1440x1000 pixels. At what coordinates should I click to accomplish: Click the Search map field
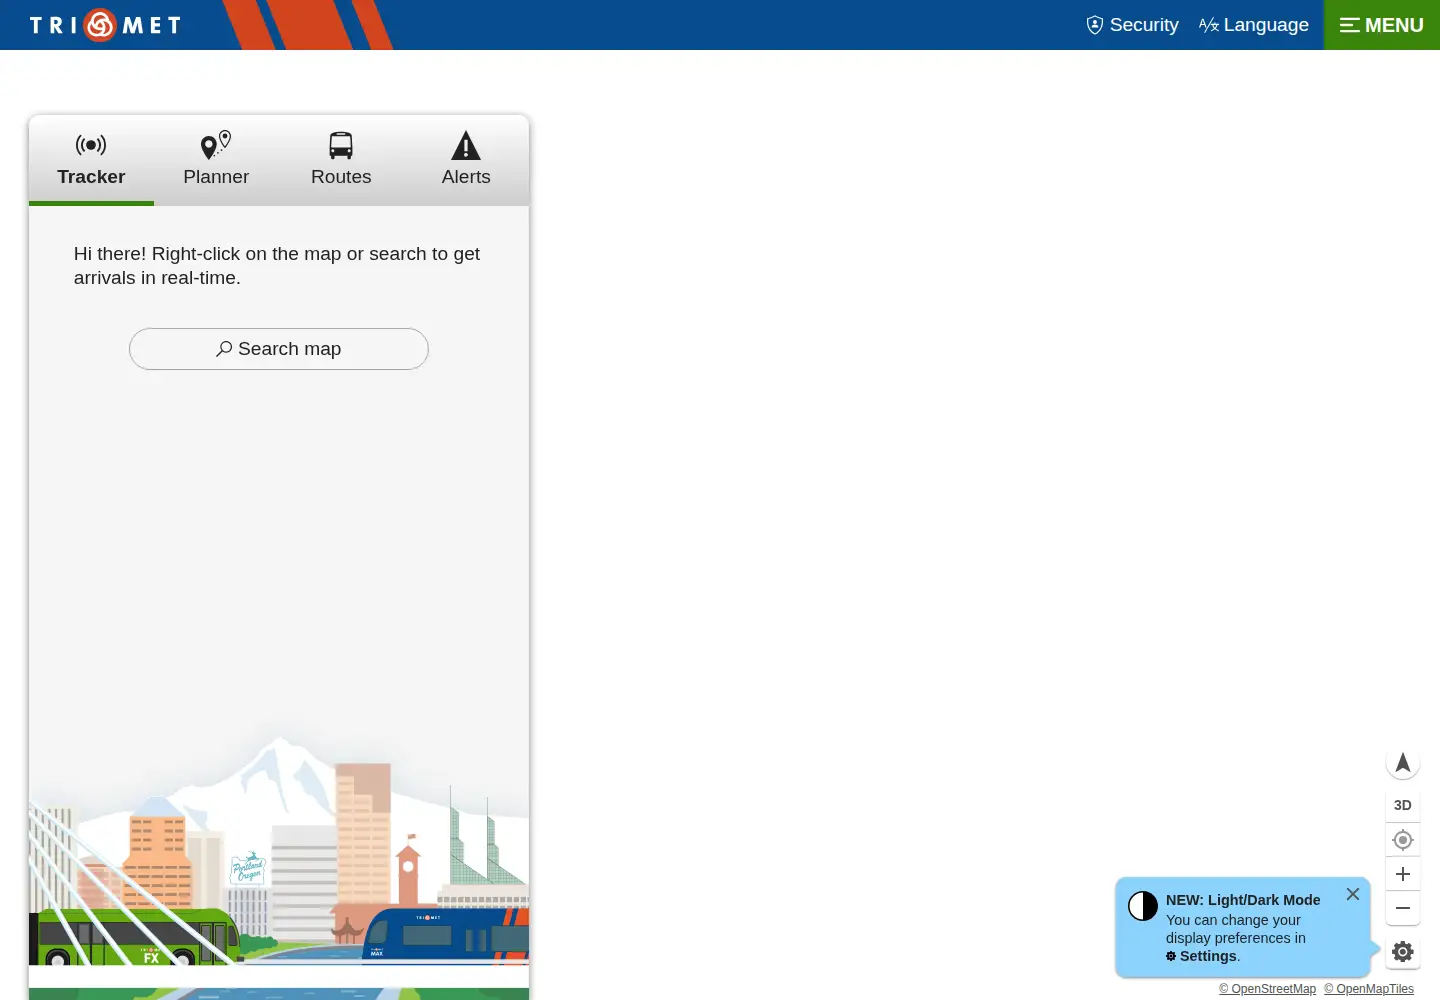coord(279,349)
